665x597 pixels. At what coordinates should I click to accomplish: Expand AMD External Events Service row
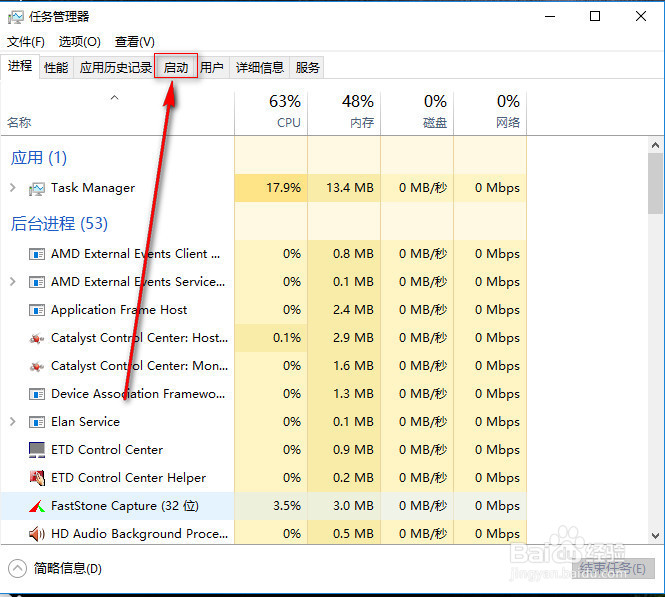pyautogui.click(x=13, y=282)
